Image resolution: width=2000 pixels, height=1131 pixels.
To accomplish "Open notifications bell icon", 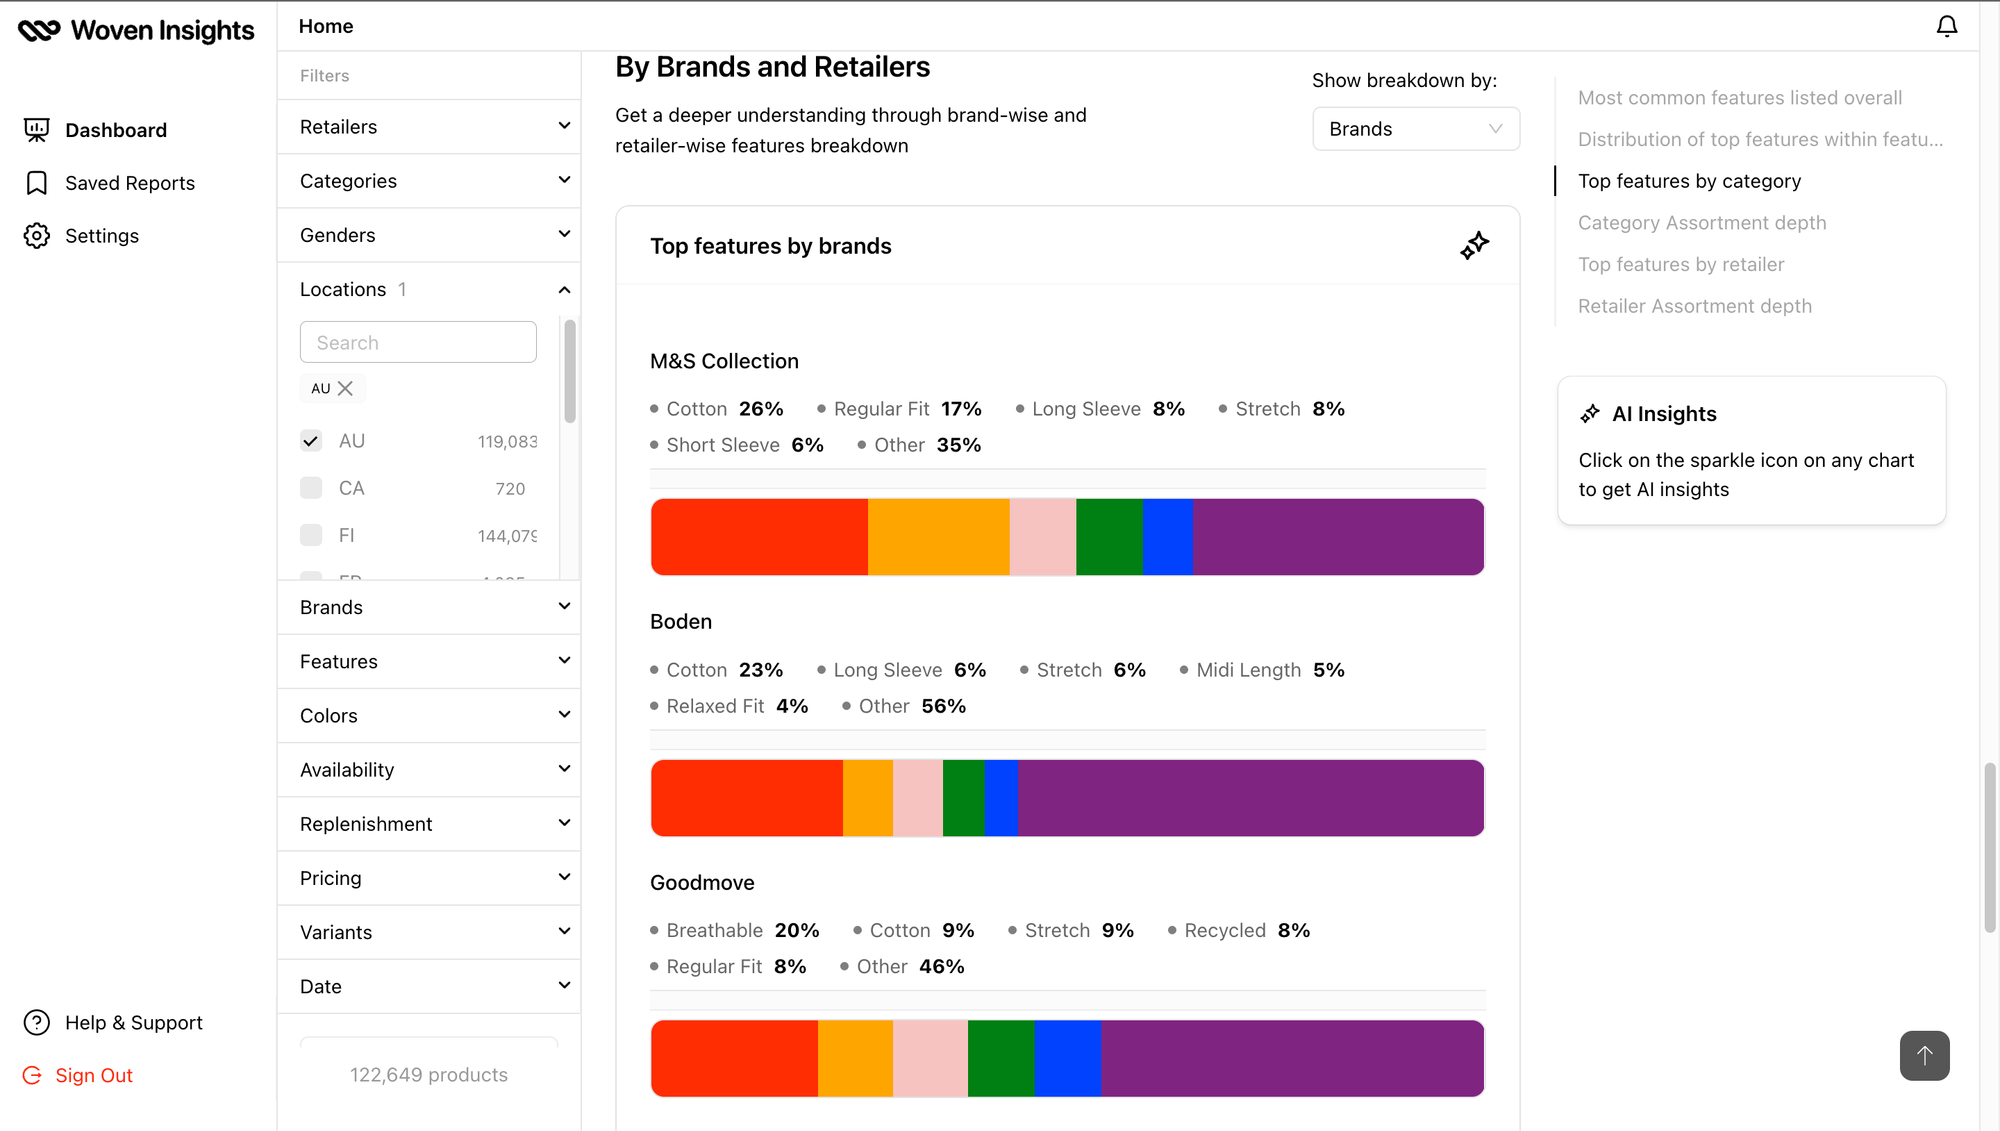I will click(x=1946, y=26).
